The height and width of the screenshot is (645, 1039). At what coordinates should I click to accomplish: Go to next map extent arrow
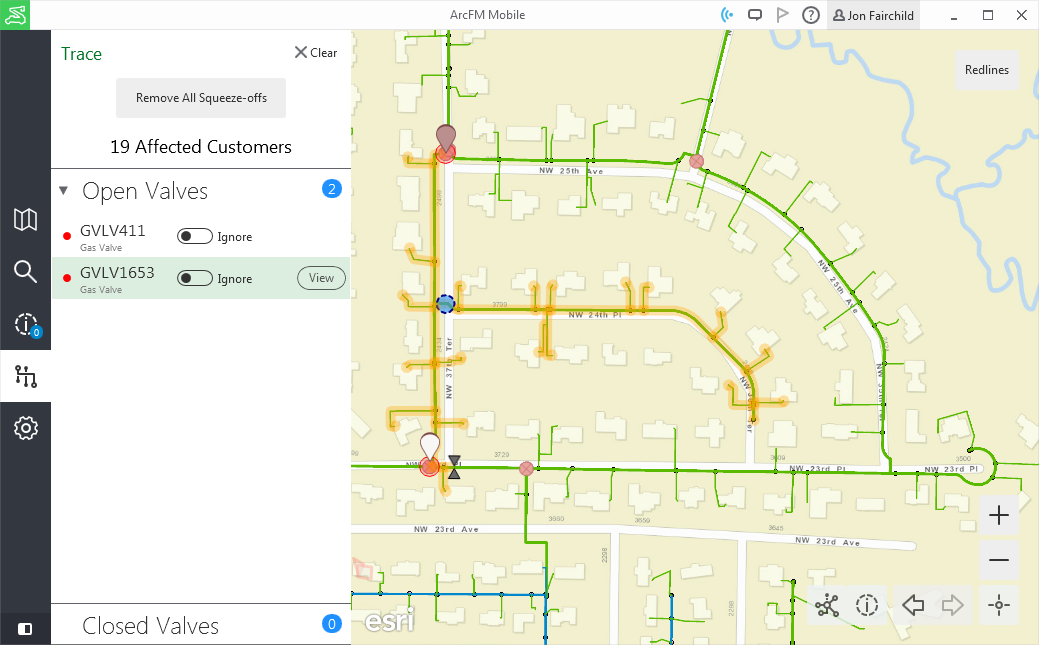click(952, 605)
